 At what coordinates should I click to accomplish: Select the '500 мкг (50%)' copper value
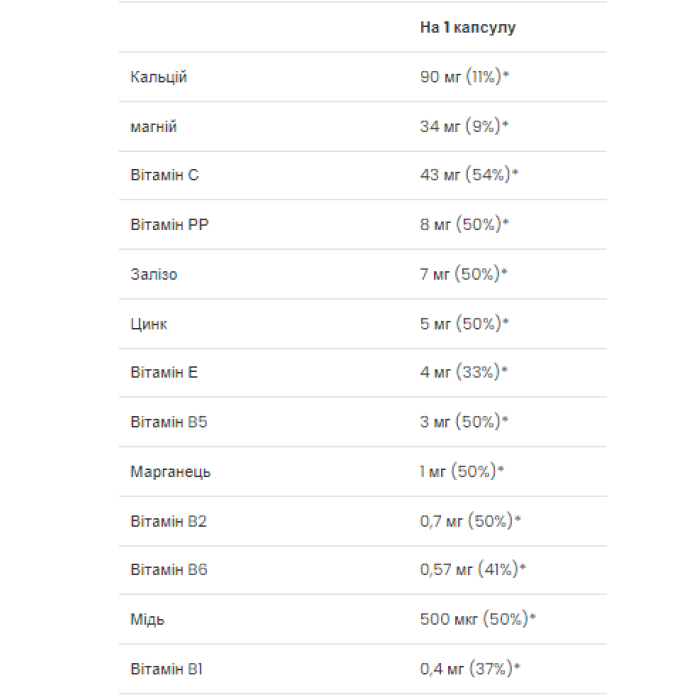point(478,619)
